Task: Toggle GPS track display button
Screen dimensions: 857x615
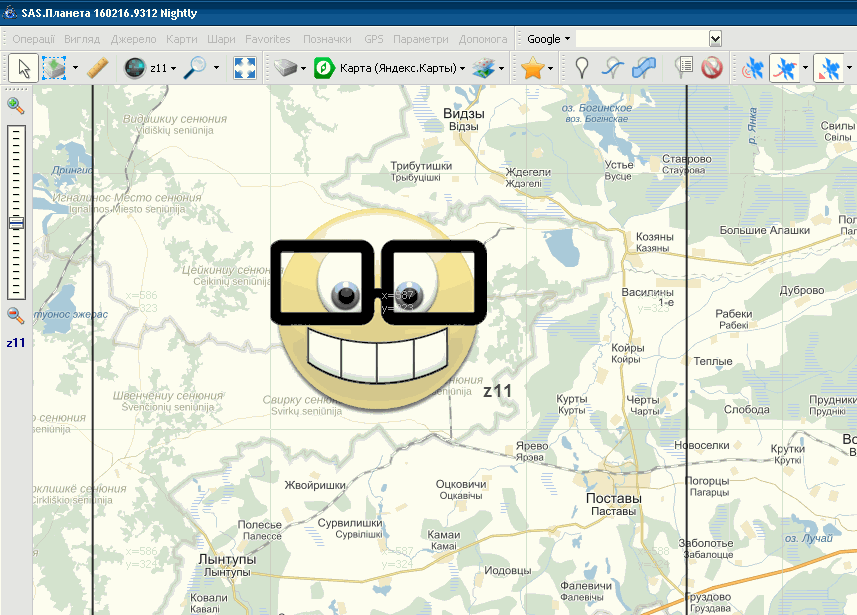Action: pyautogui.click(x=784, y=68)
